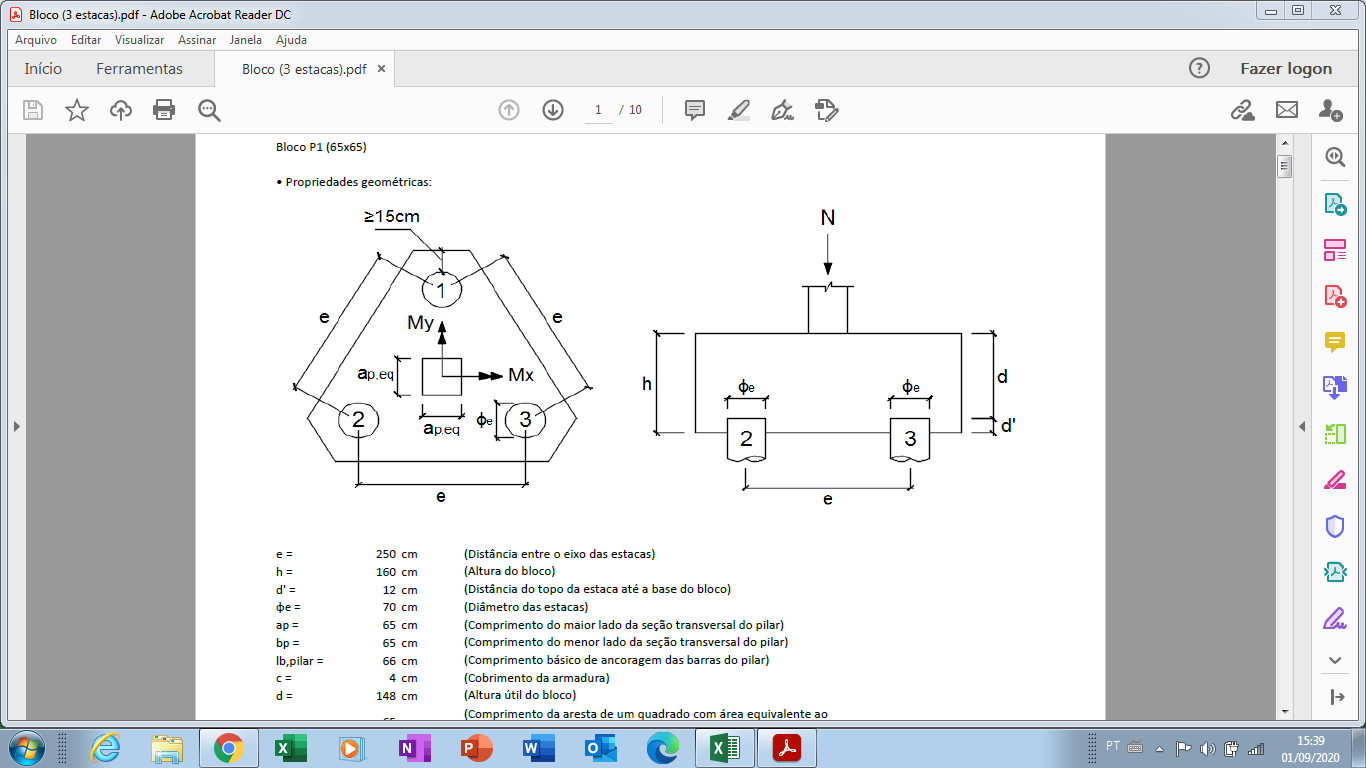This screenshot has width=1366, height=768.
Task: Click the value 250 for e
Action: tap(386, 554)
